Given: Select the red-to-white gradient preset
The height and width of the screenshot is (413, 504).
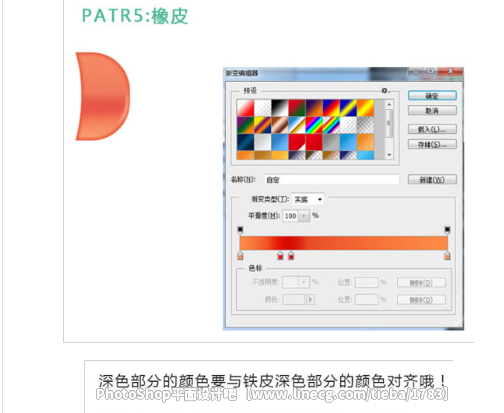Looking at the screenshot, I should coord(245,108).
